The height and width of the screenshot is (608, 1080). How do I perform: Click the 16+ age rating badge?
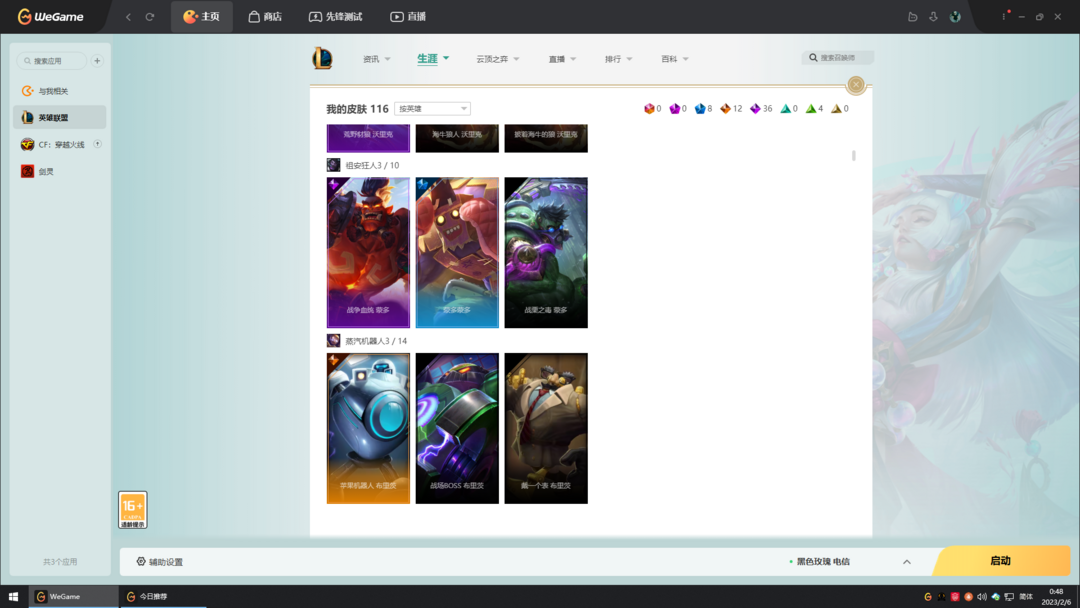132,510
